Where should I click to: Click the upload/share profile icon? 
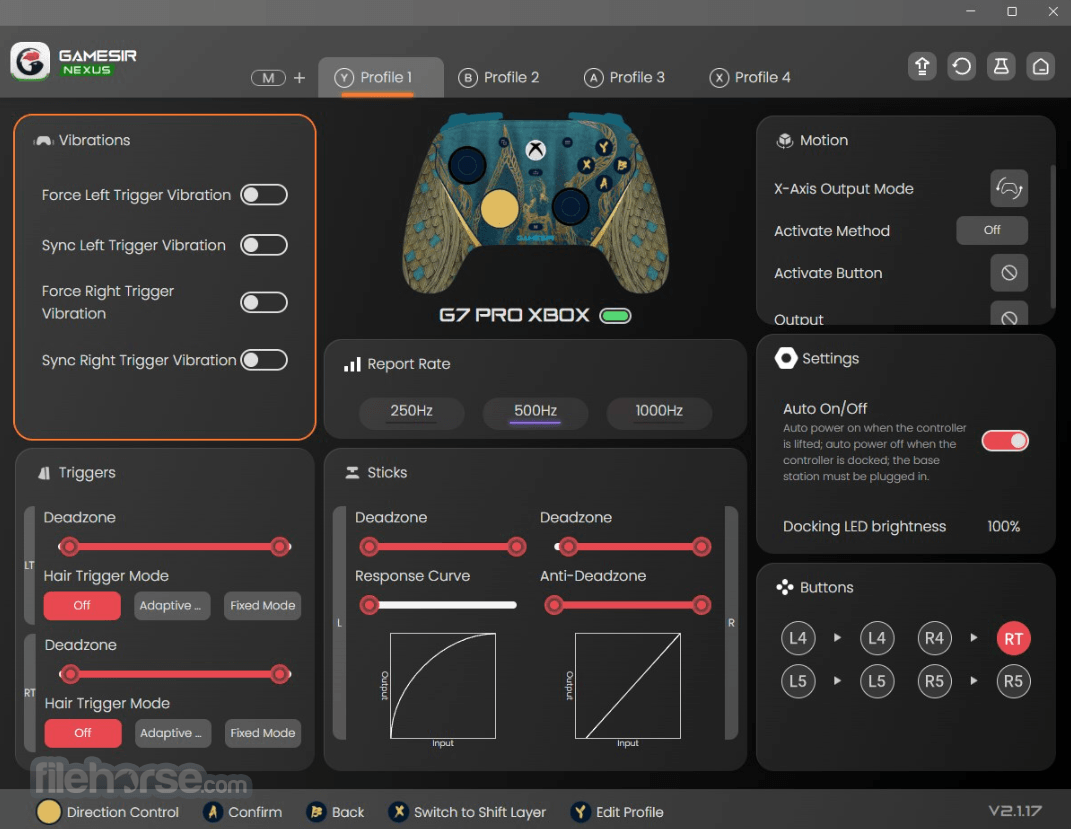tap(922, 66)
